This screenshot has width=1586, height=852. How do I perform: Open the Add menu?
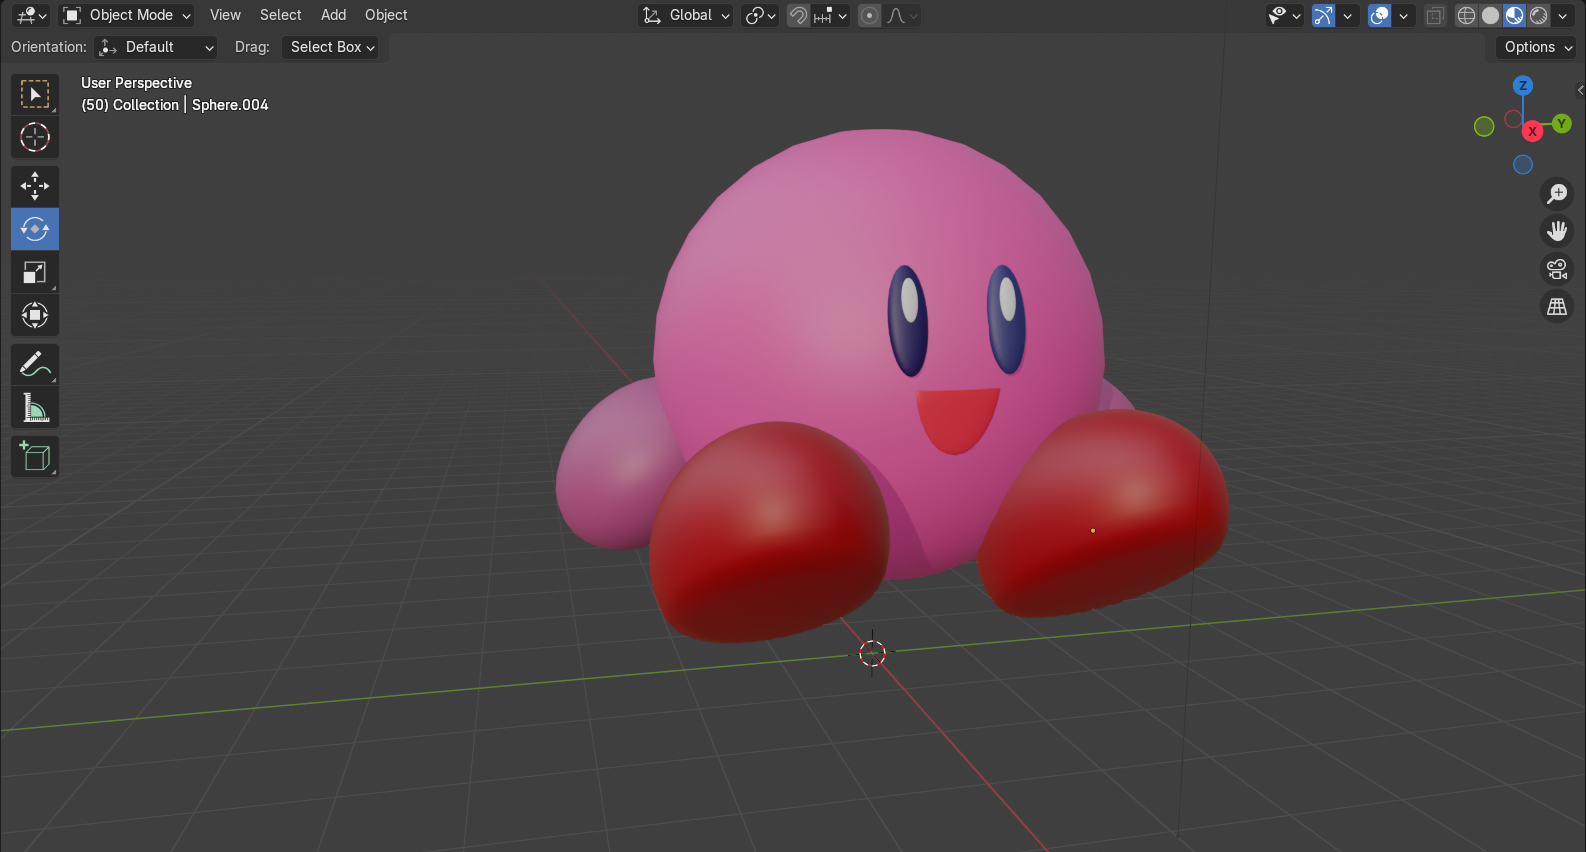[333, 15]
